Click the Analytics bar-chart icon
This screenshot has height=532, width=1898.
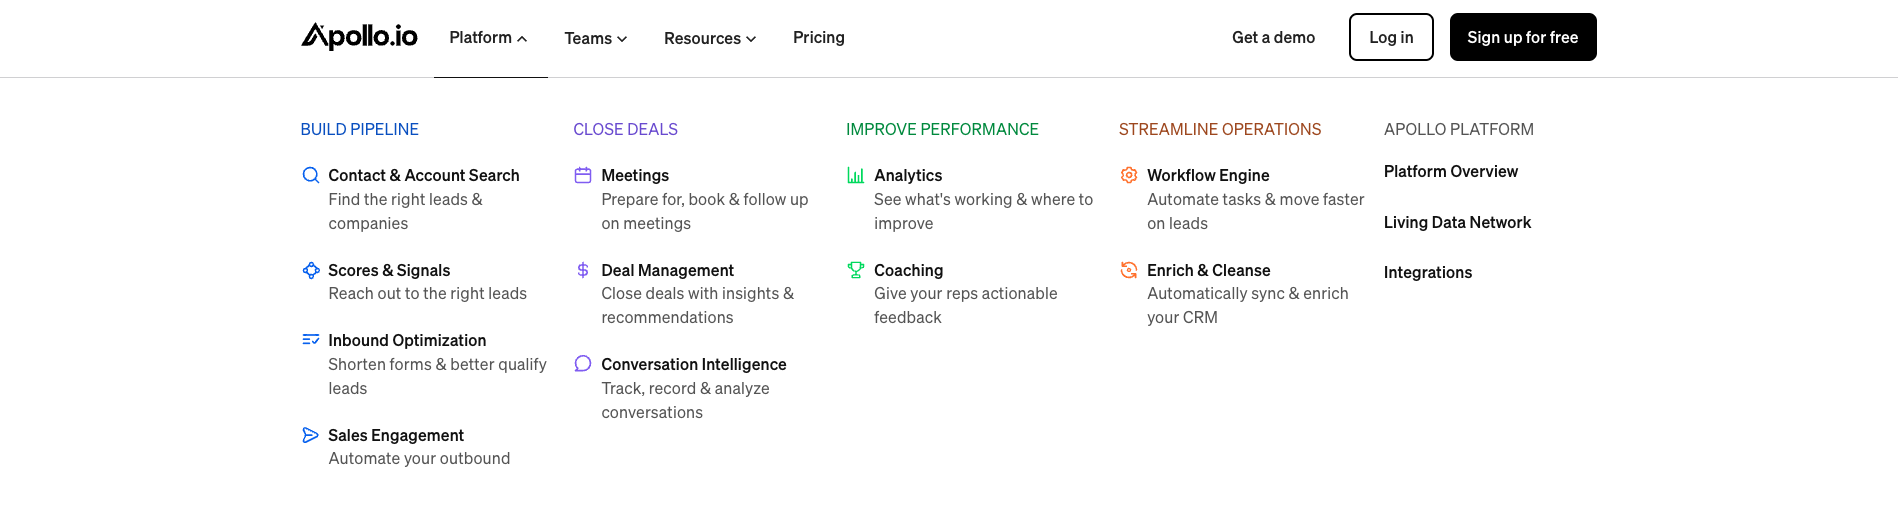(856, 175)
